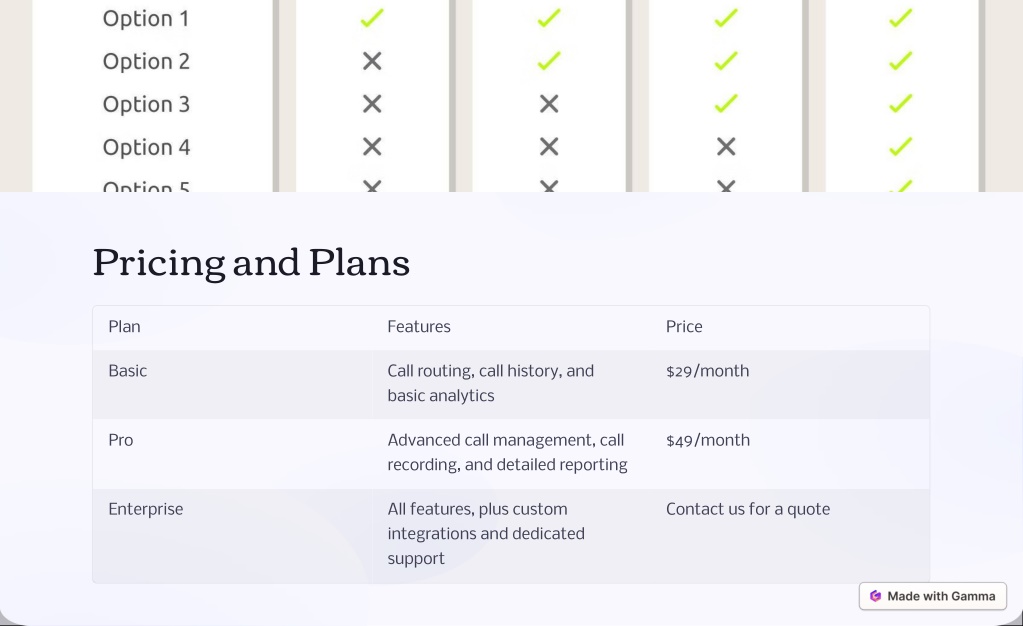Click the Option 2 second column checkmark
The width and height of the screenshot is (1023, 626).
[x=549, y=61]
